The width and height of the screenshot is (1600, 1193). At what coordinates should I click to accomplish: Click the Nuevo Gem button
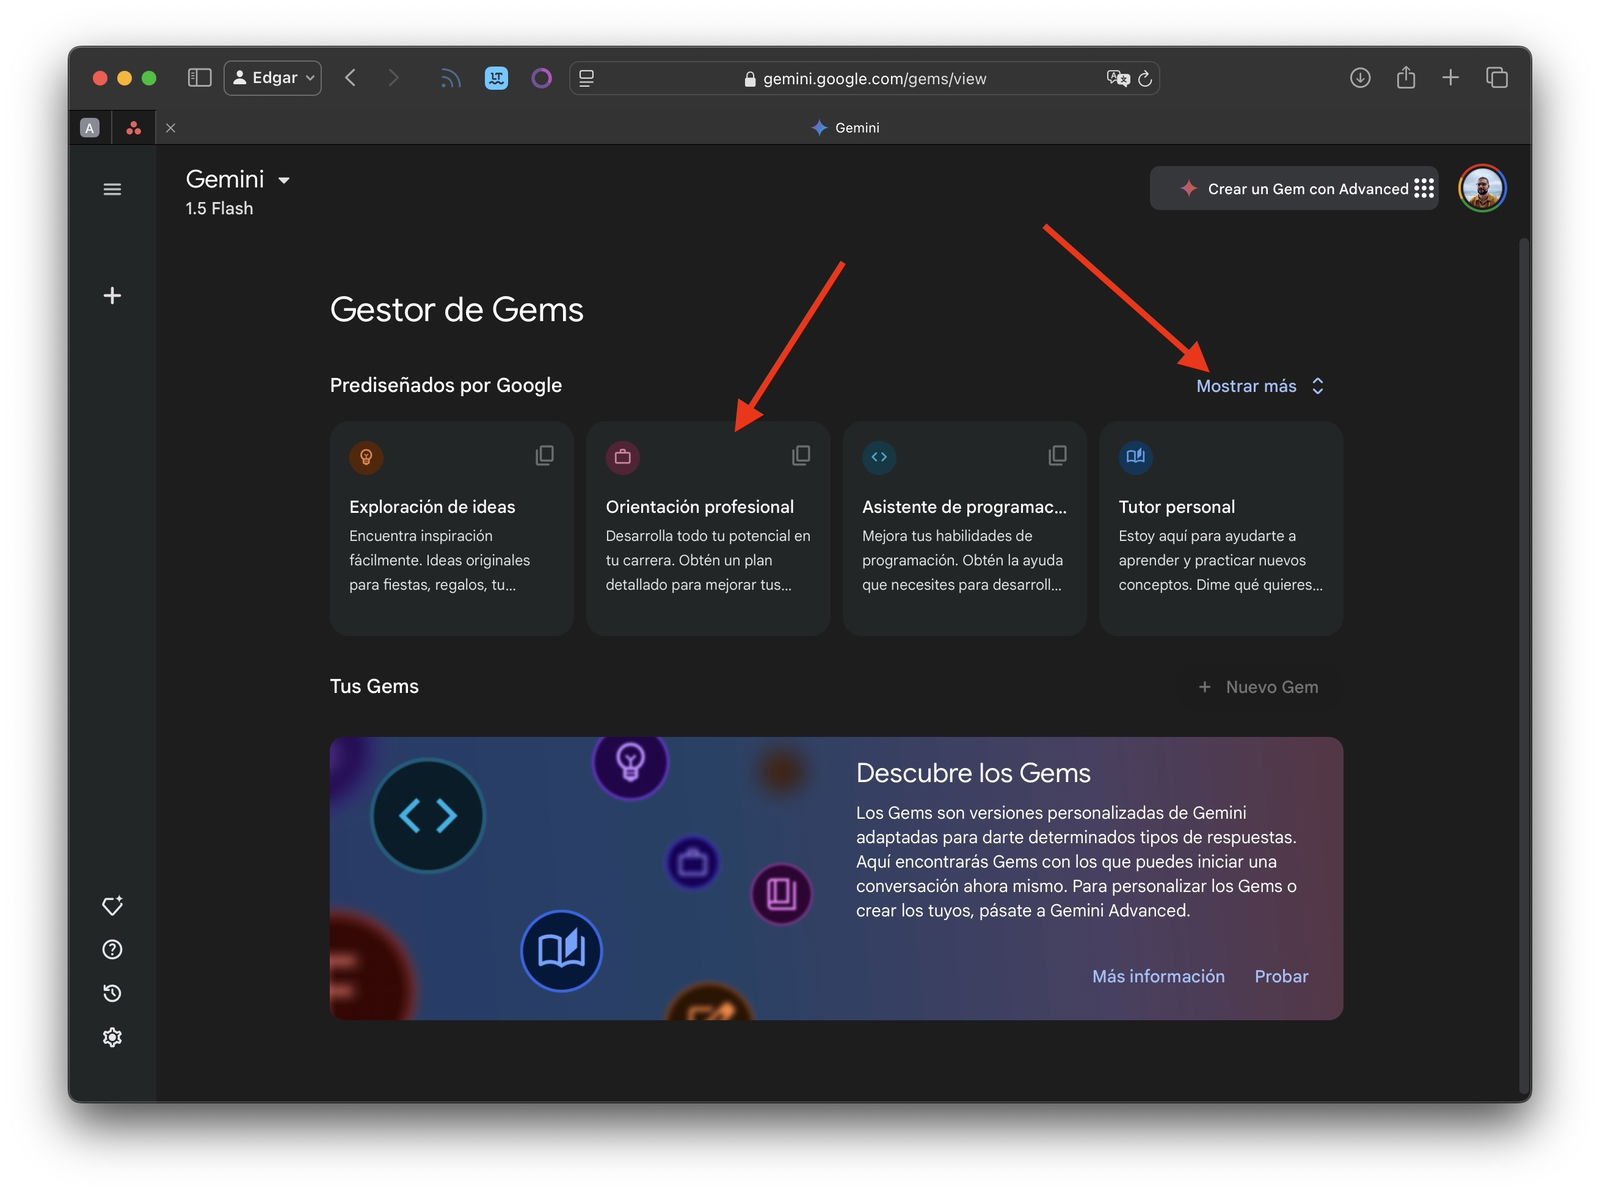pos(1258,687)
